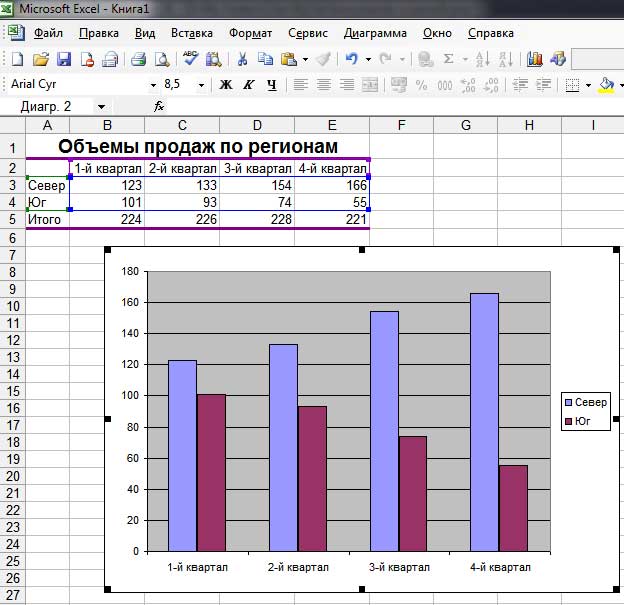This screenshot has height=605, width=624.
Task: Run the spell check tool
Action: pyautogui.click(x=191, y=59)
